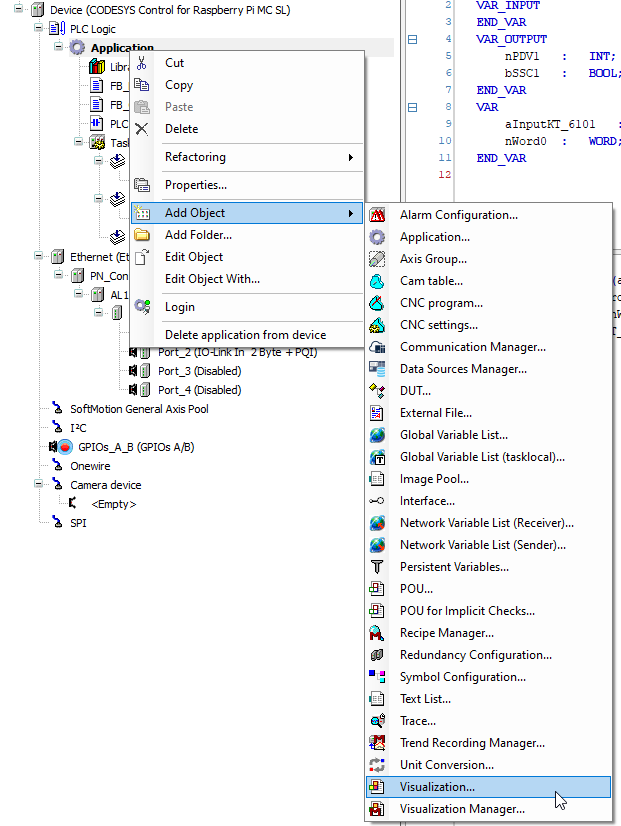Click the scissors Cut icon
Viewport: 621px width, 826px height.
point(141,63)
